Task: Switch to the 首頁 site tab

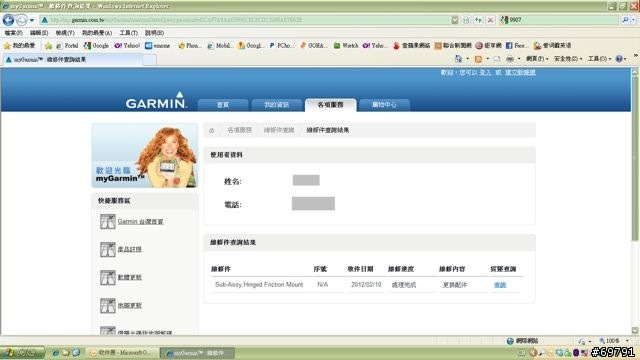Action: point(223,105)
